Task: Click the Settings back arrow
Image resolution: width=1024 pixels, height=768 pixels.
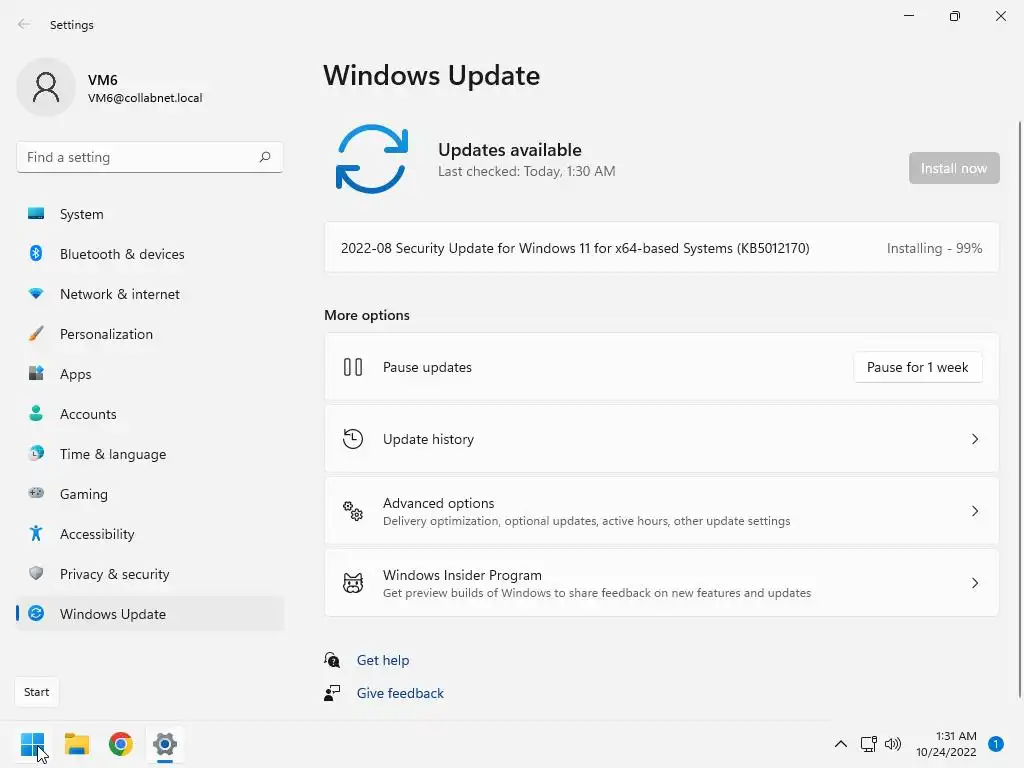Action: pos(24,24)
